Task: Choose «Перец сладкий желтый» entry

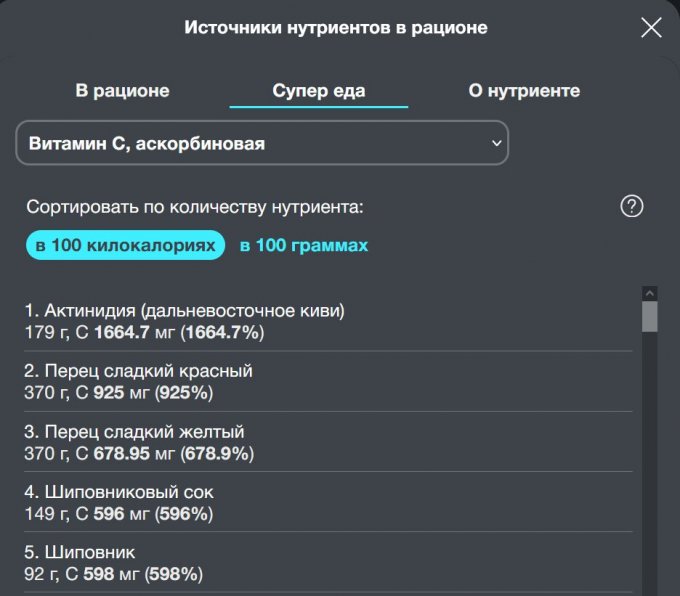Action: 135,432
